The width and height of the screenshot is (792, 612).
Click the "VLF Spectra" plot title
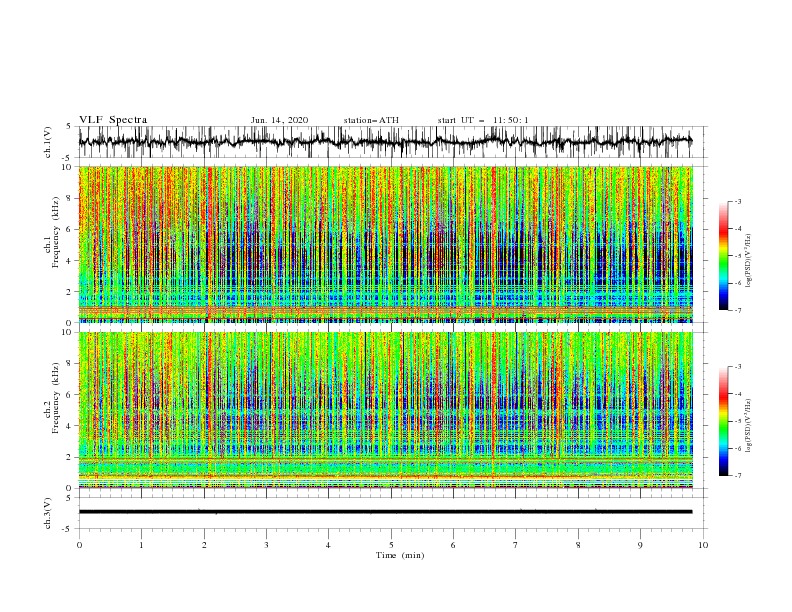tap(113, 120)
